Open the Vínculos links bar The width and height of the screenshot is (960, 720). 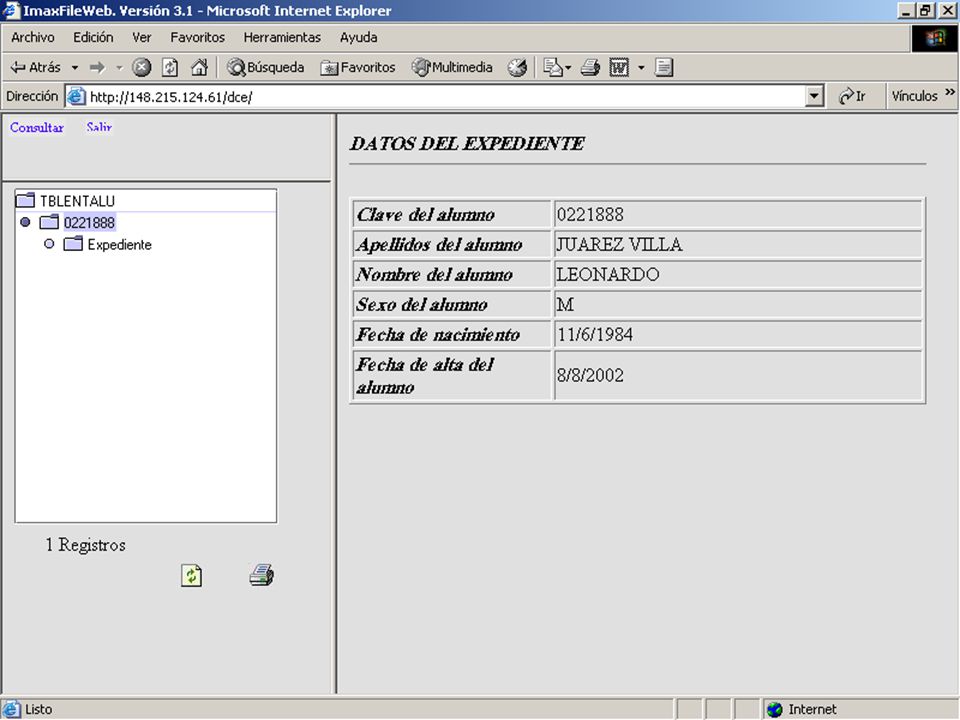click(914, 96)
